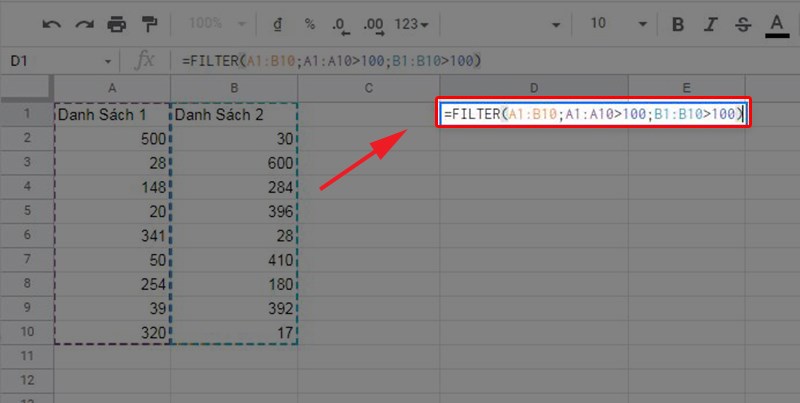The height and width of the screenshot is (403, 800).
Task: Click cell with value 396
Action: tap(234, 211)
